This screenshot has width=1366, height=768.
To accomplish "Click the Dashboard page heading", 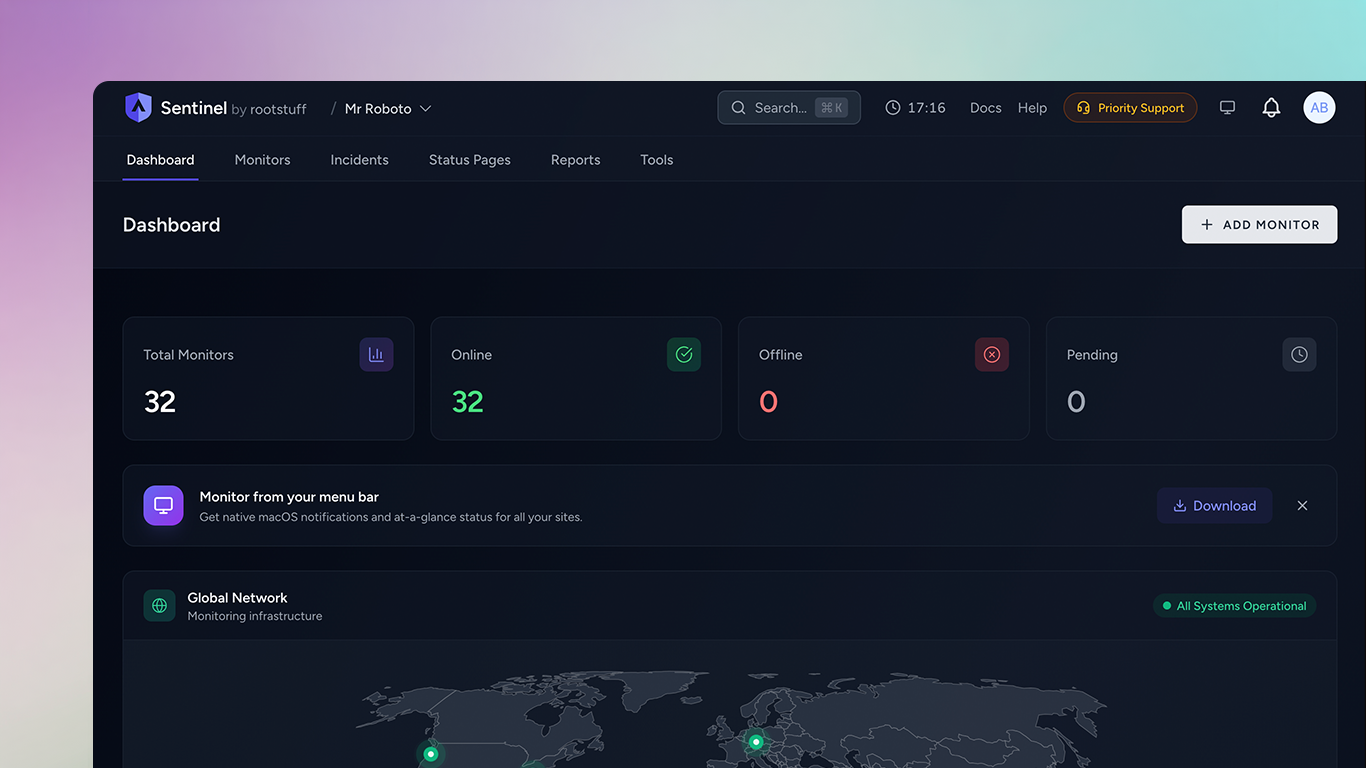I will coord(171,225).
